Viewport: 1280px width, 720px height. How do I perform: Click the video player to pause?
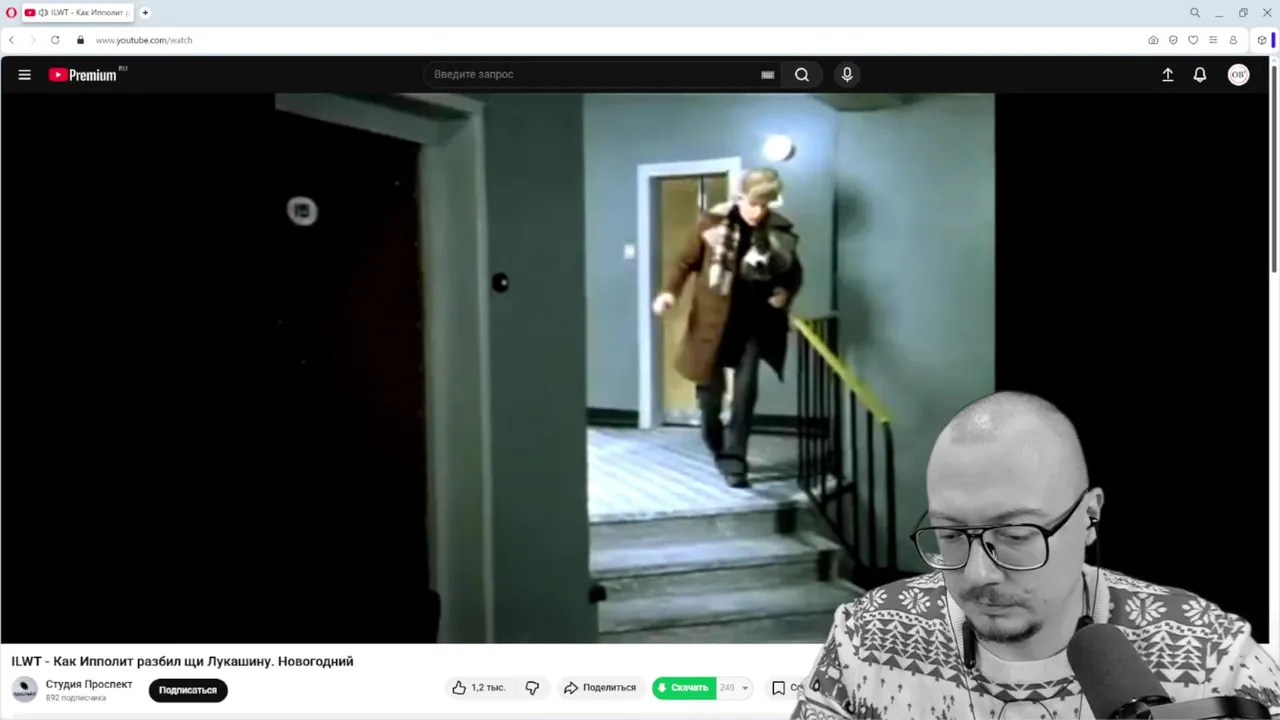(635, 368)
